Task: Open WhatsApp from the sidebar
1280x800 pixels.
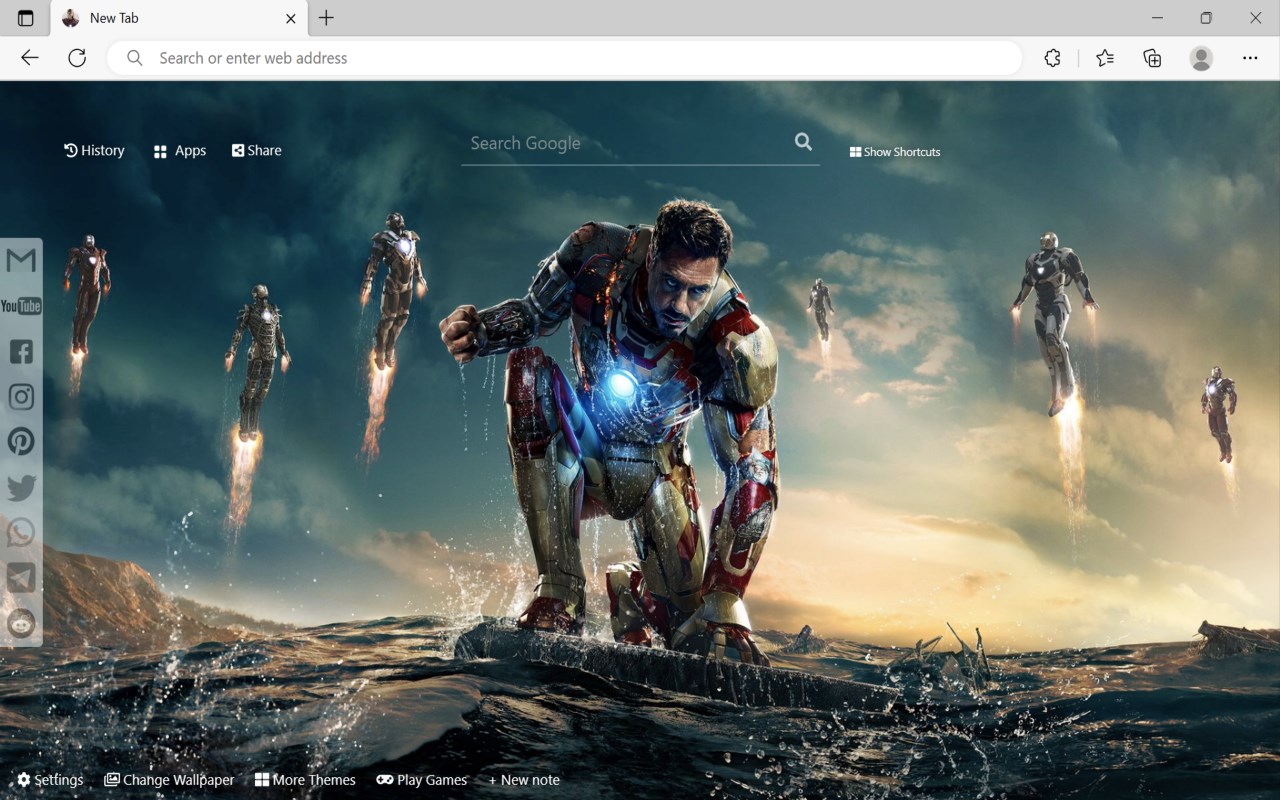Action: 21,533
